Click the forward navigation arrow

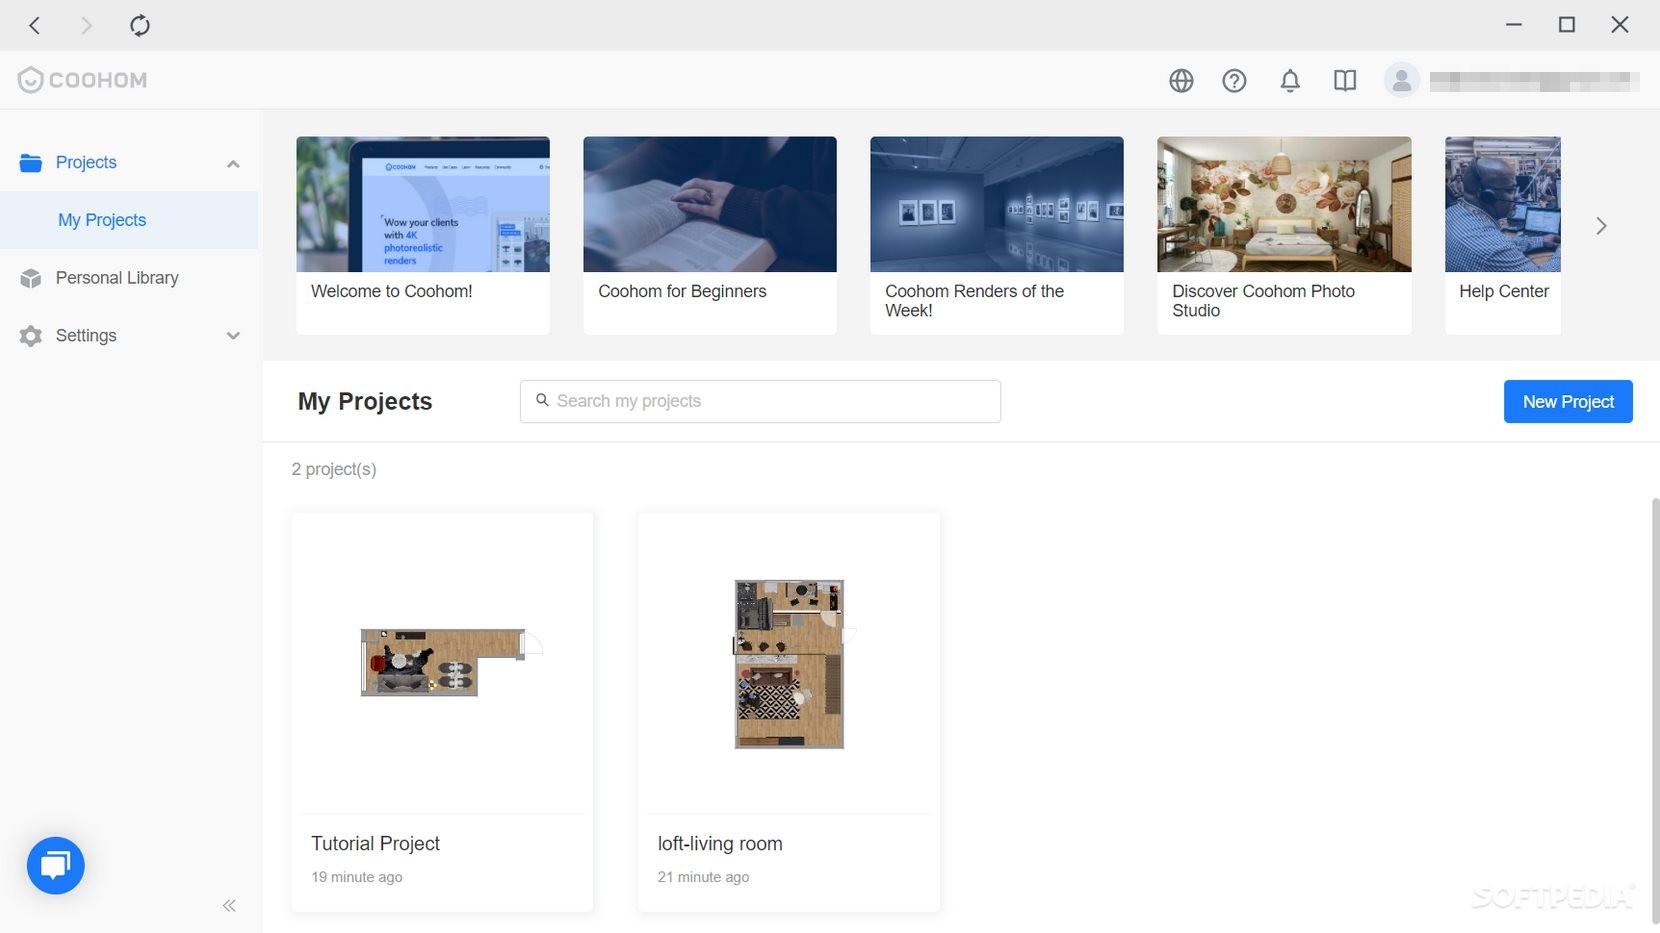86,25
